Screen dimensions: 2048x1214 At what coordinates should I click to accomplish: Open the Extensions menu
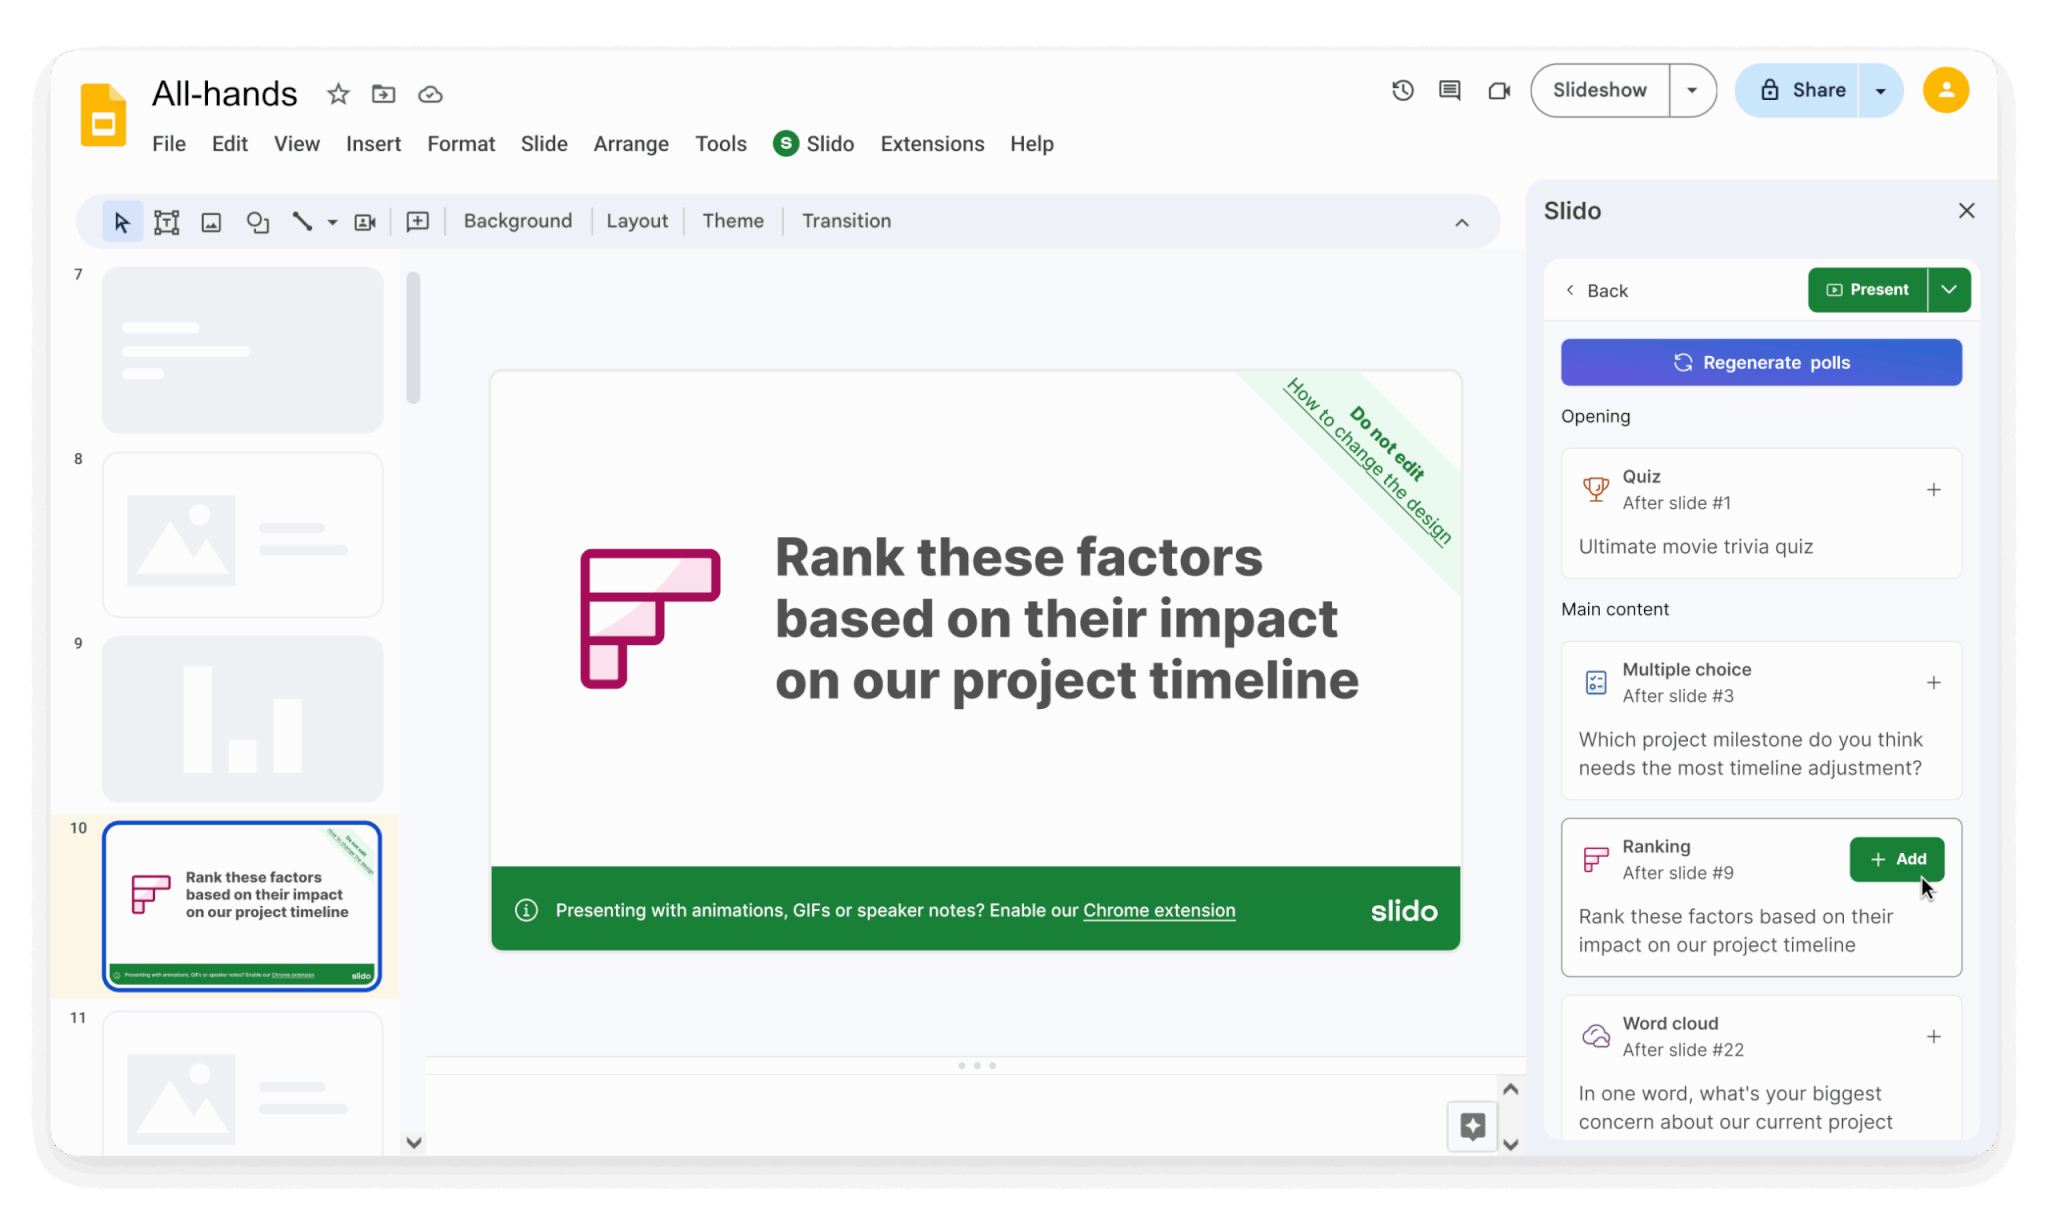point(932,144)
